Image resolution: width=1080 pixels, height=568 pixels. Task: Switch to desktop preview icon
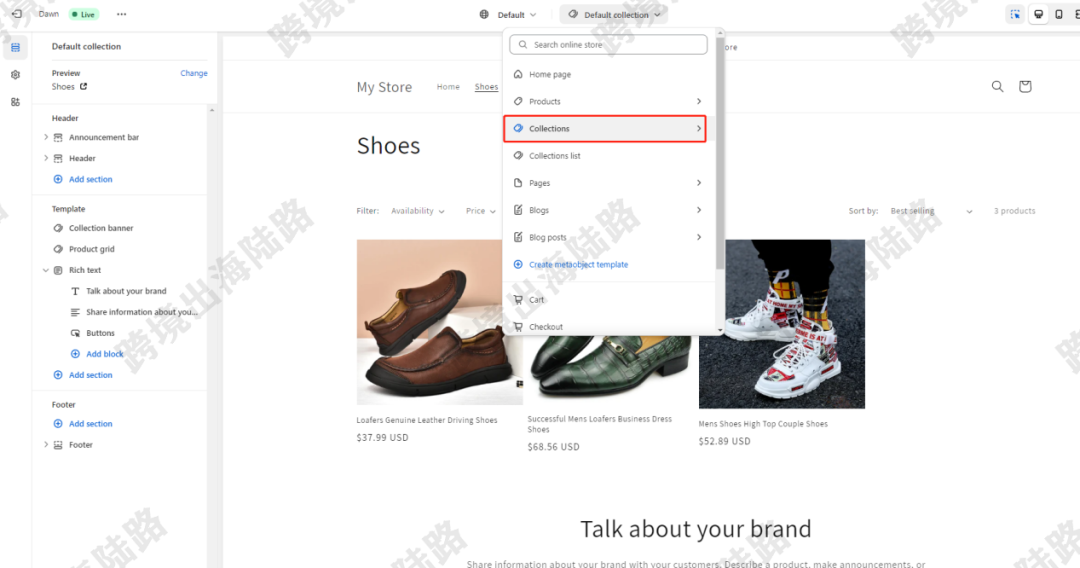click(1039, 14)
